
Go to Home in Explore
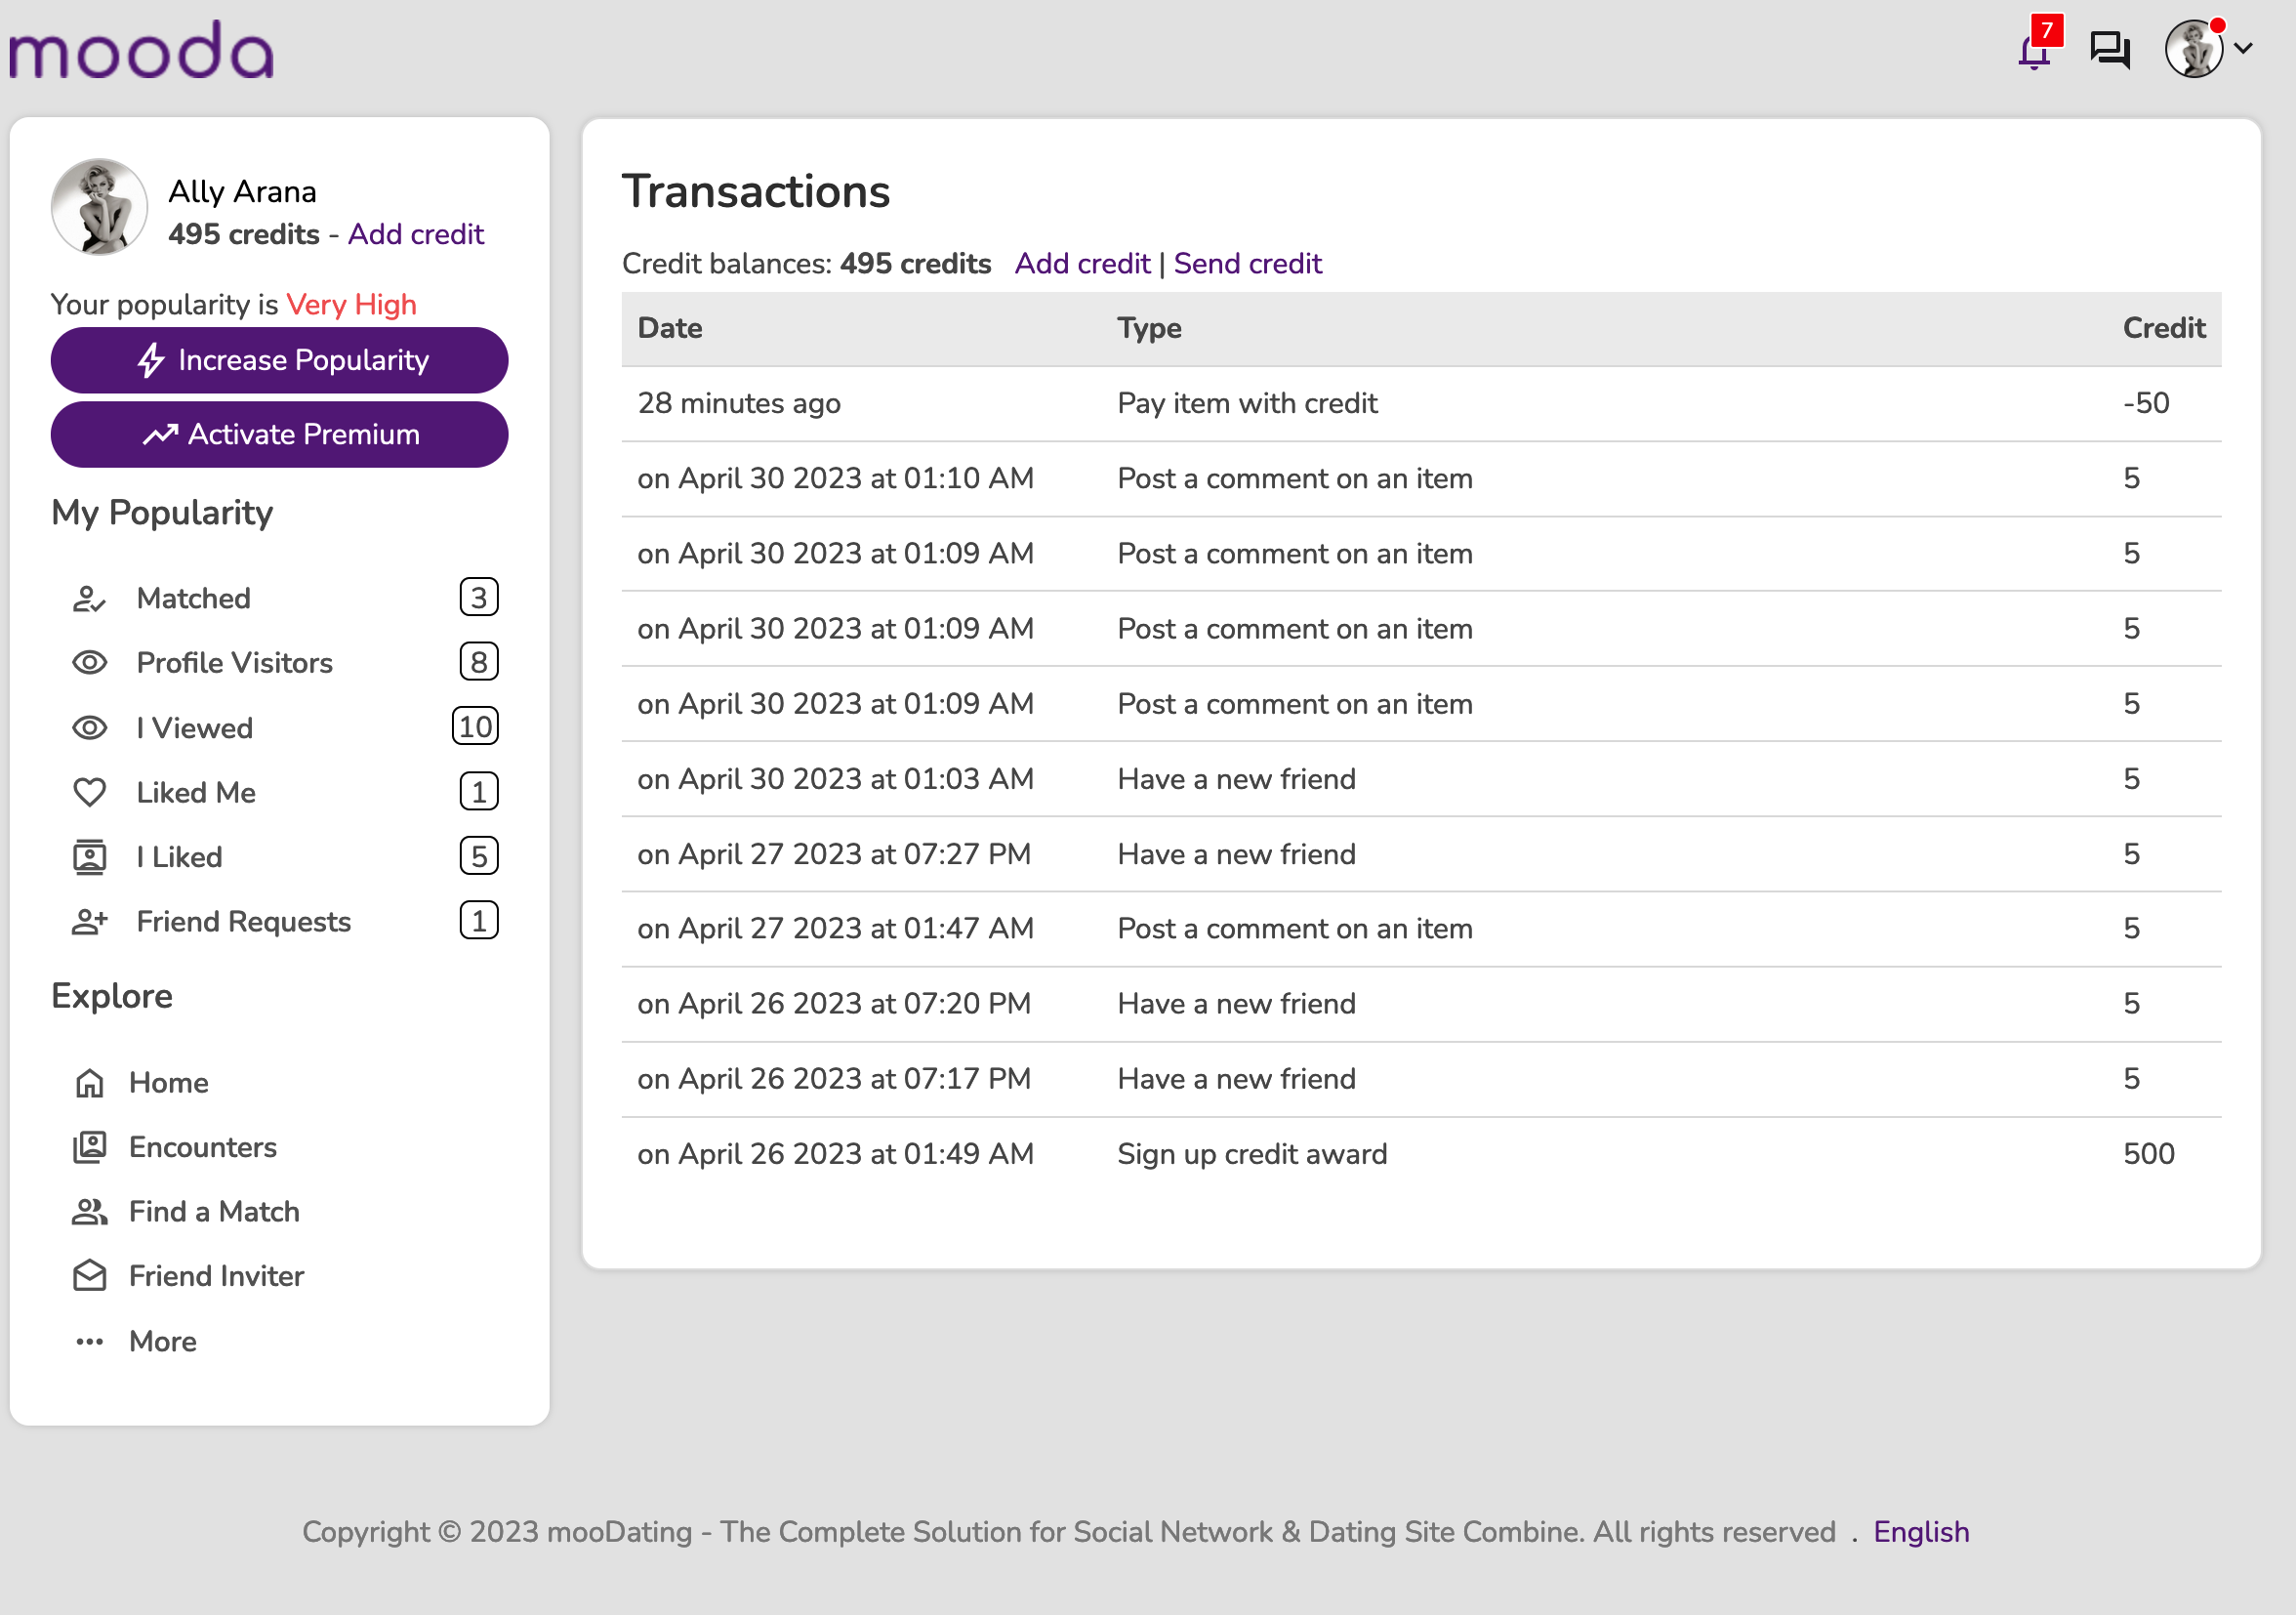[169, 1082]
